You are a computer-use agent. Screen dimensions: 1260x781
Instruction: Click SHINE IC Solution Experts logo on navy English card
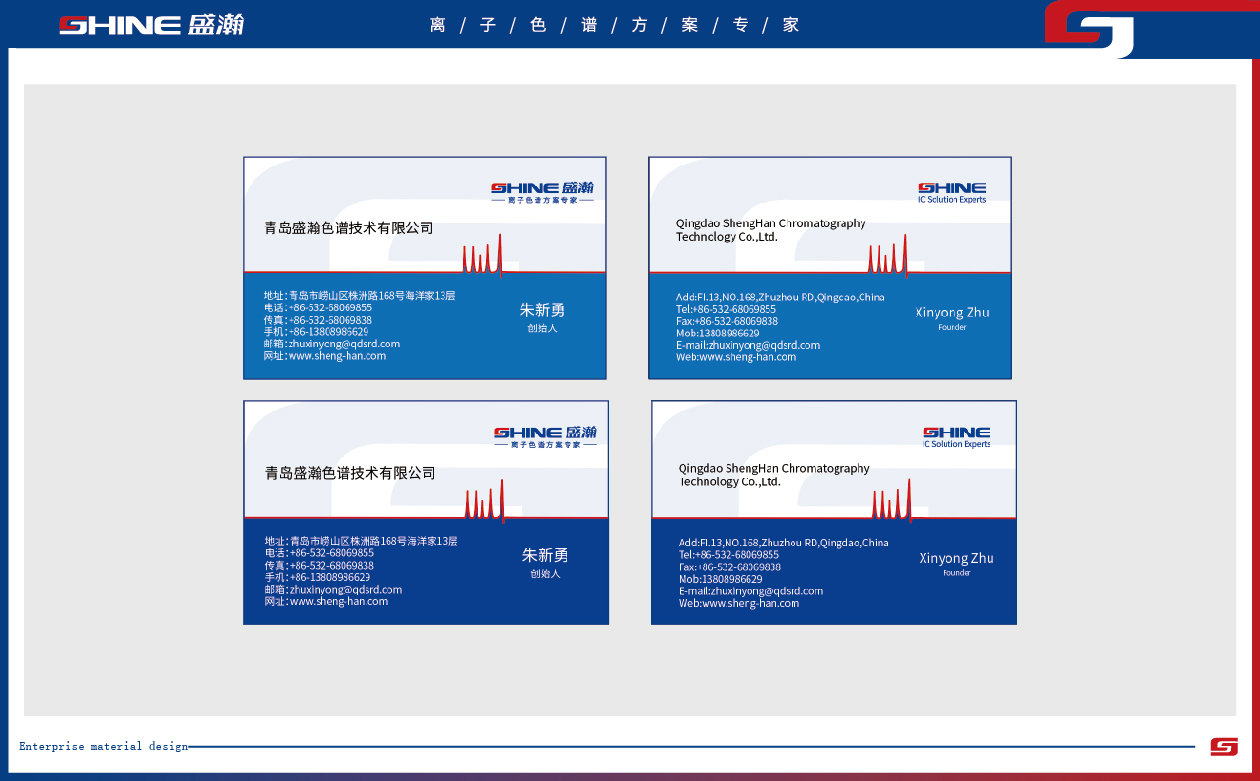point(956,437)
